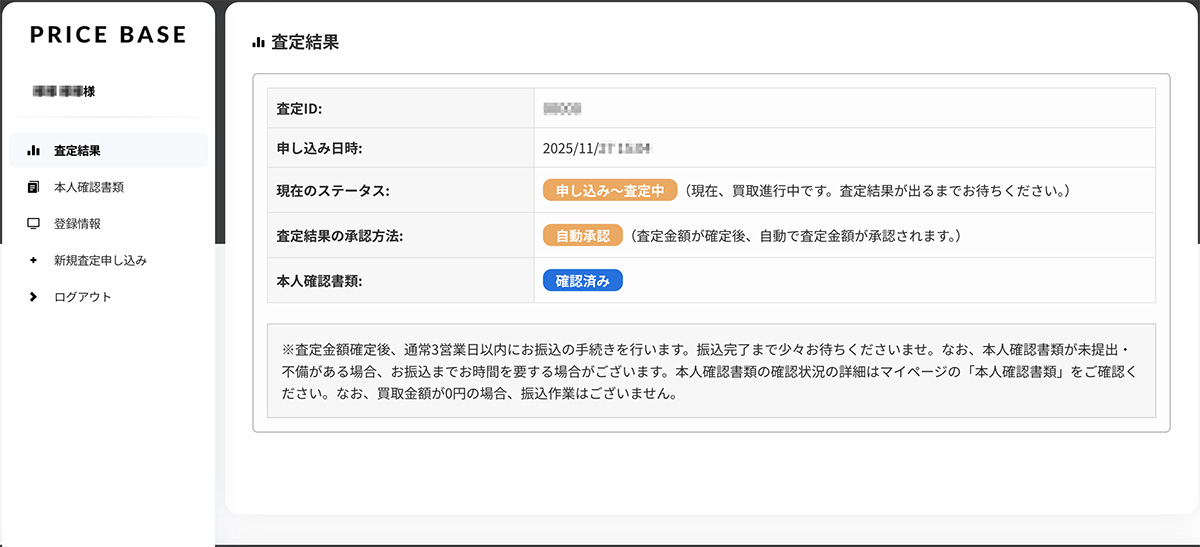Open the 本人確認書類 sidebar menu item
The width and height of the screenshot is (1200, 547).
tap(89, 187)
